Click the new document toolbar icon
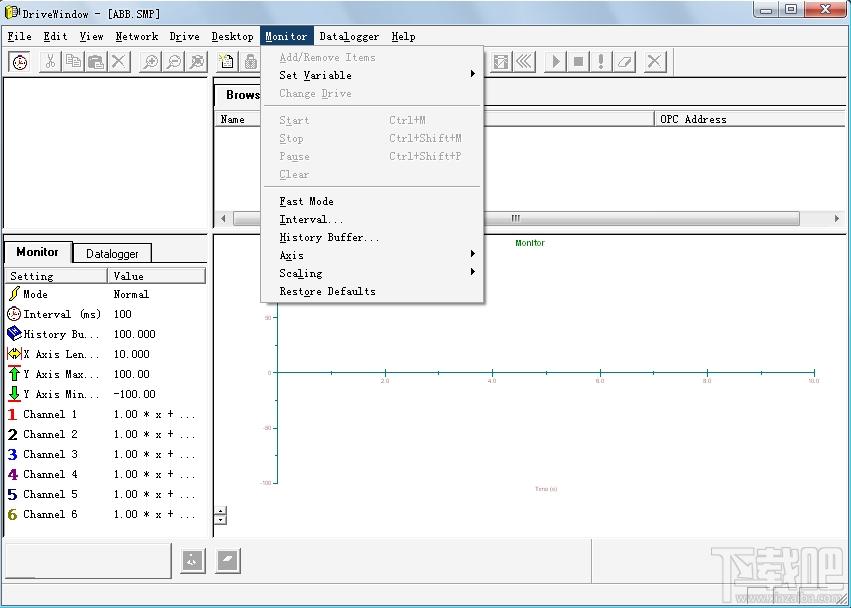This screenshot has height=608, width=851. (x=227, y=62)
